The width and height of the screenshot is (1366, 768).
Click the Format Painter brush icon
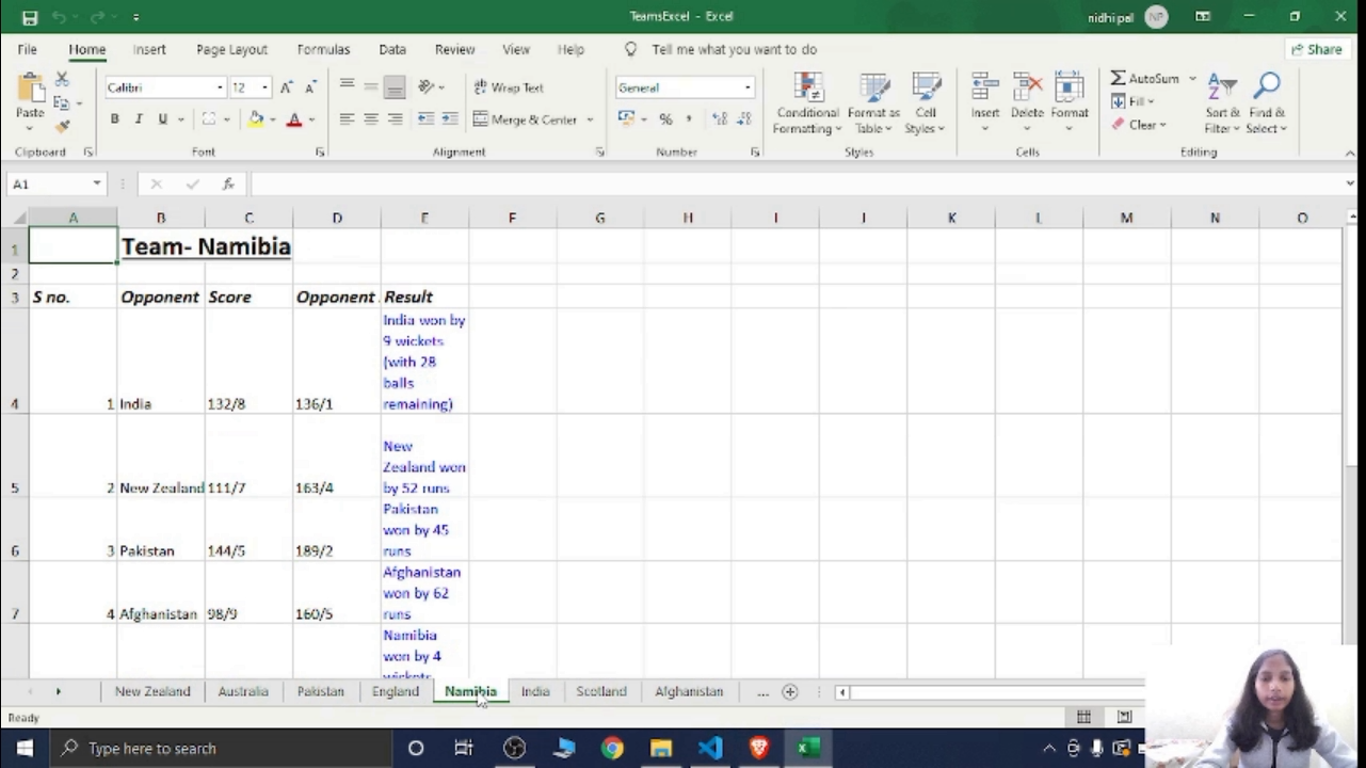pos(62,127)
